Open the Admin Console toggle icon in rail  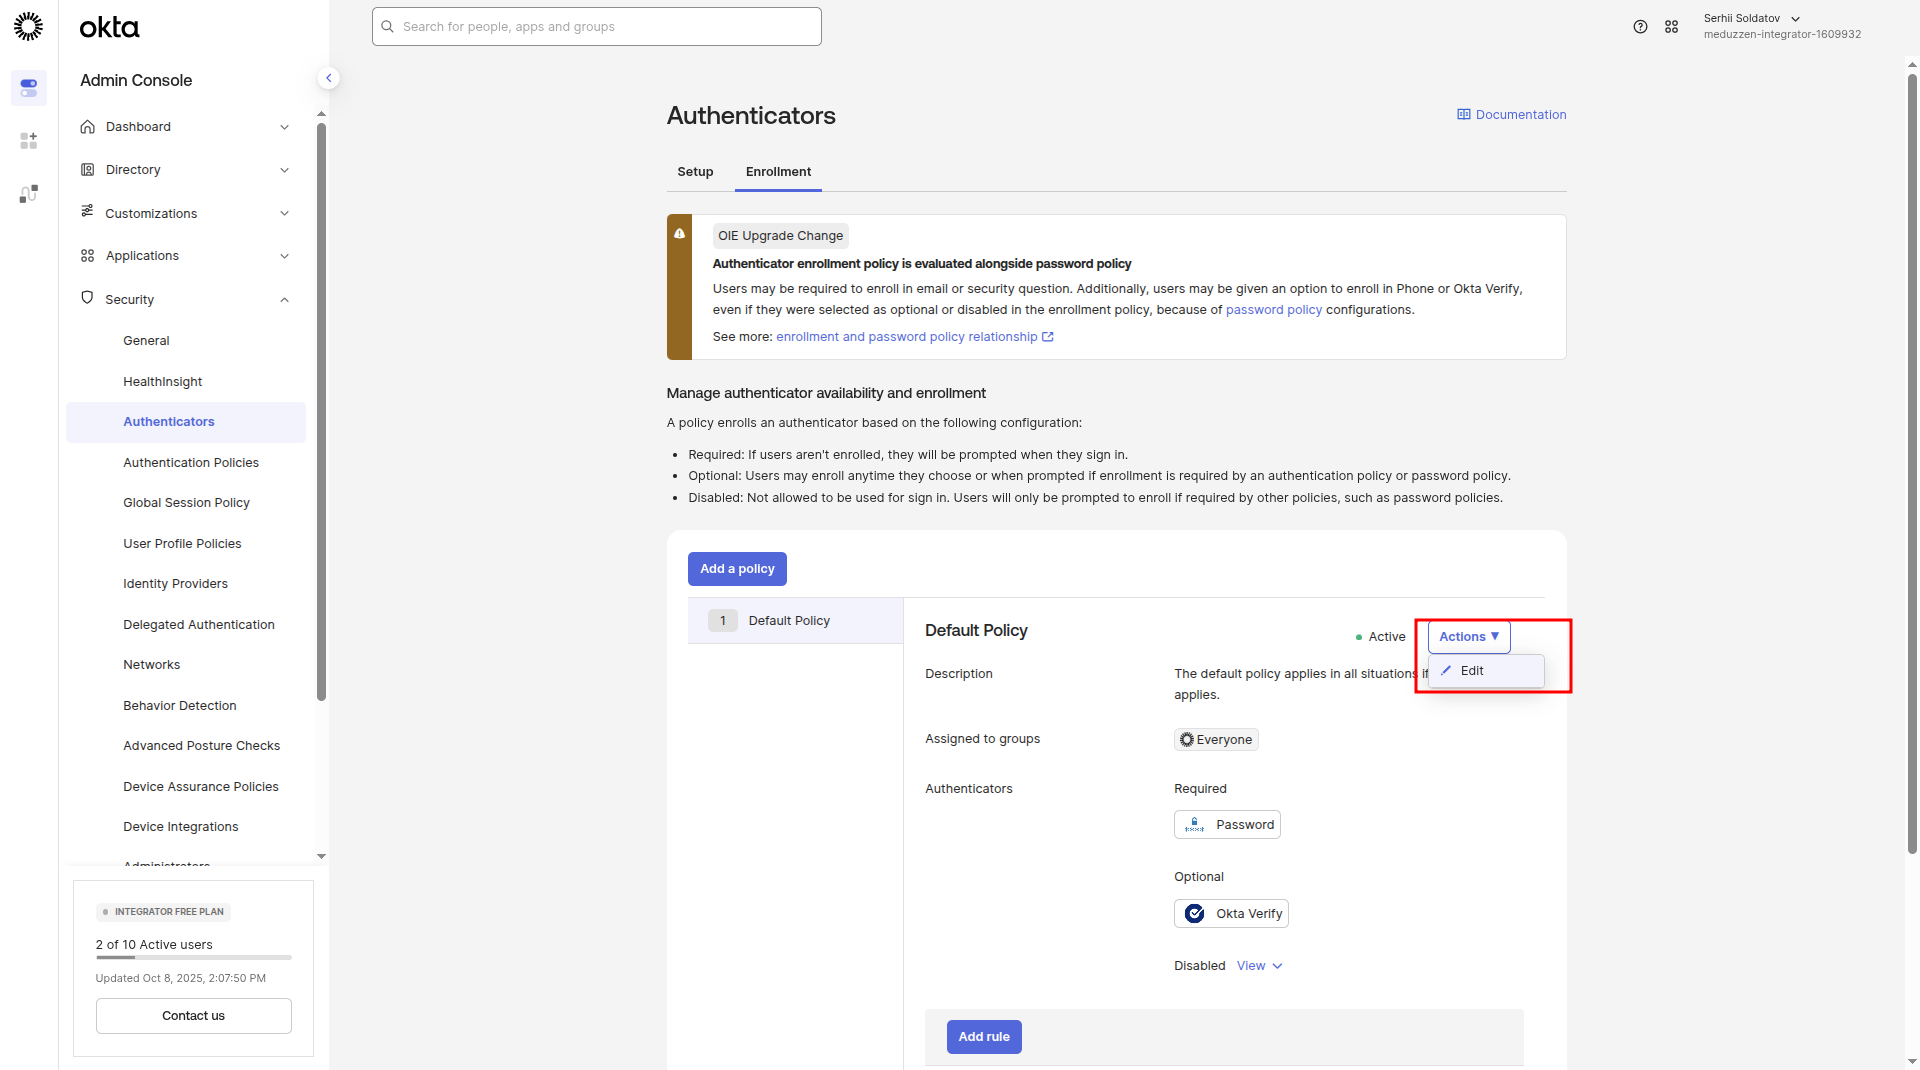28,88
